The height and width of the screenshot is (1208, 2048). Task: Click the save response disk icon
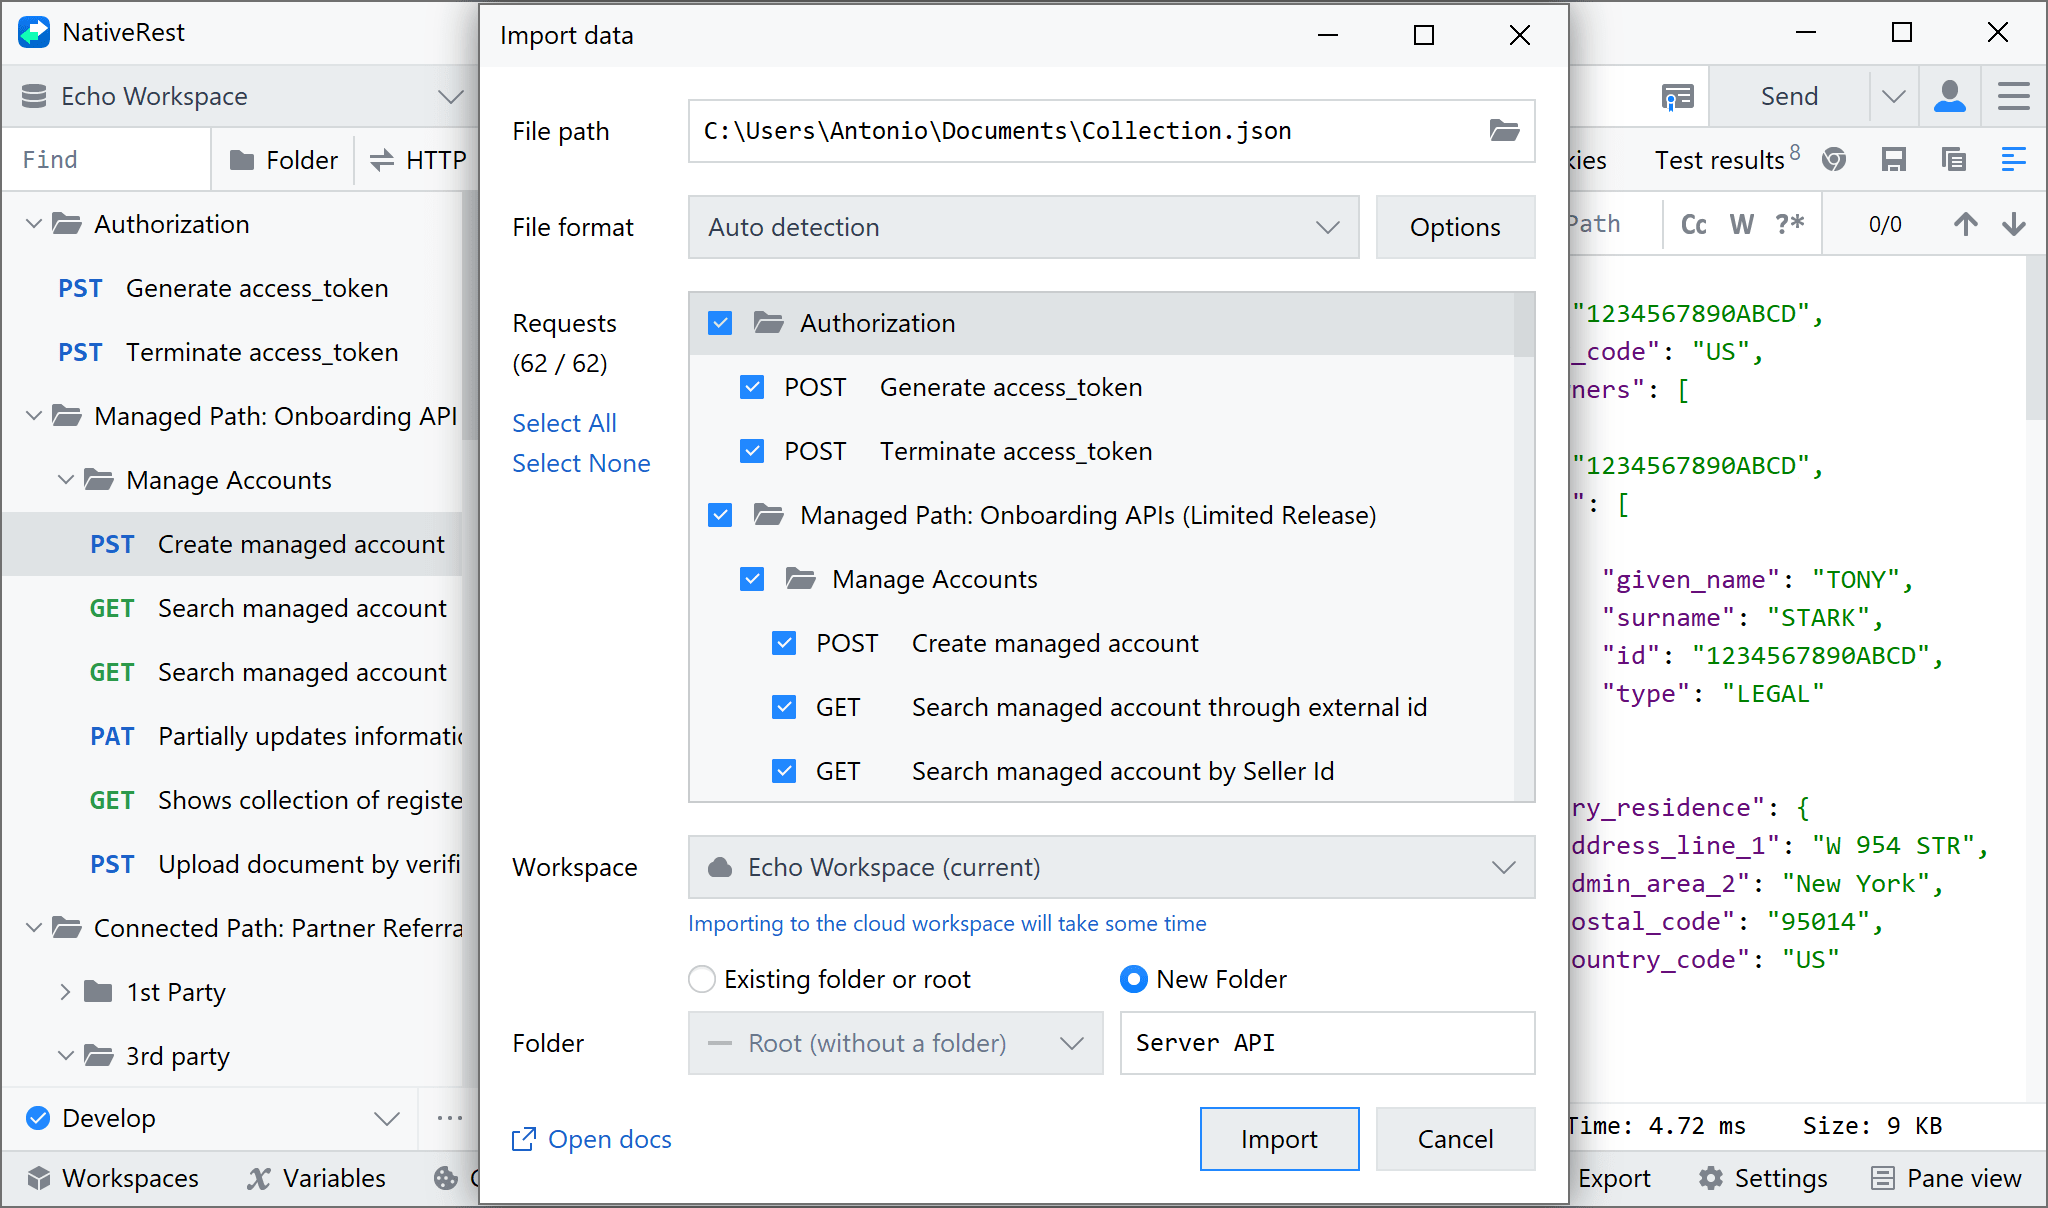pos(1893,159)
